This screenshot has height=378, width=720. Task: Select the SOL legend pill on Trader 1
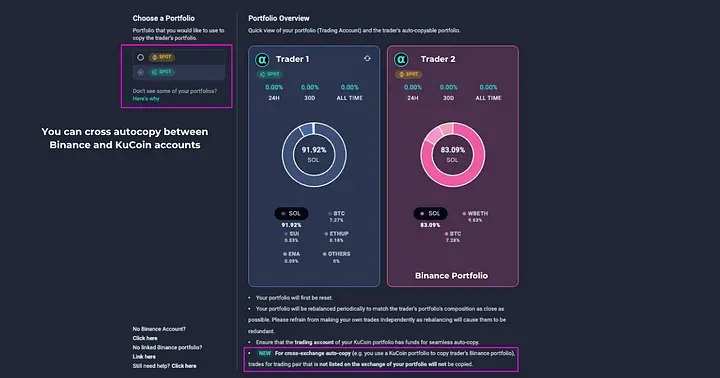(x=291, y=214)
